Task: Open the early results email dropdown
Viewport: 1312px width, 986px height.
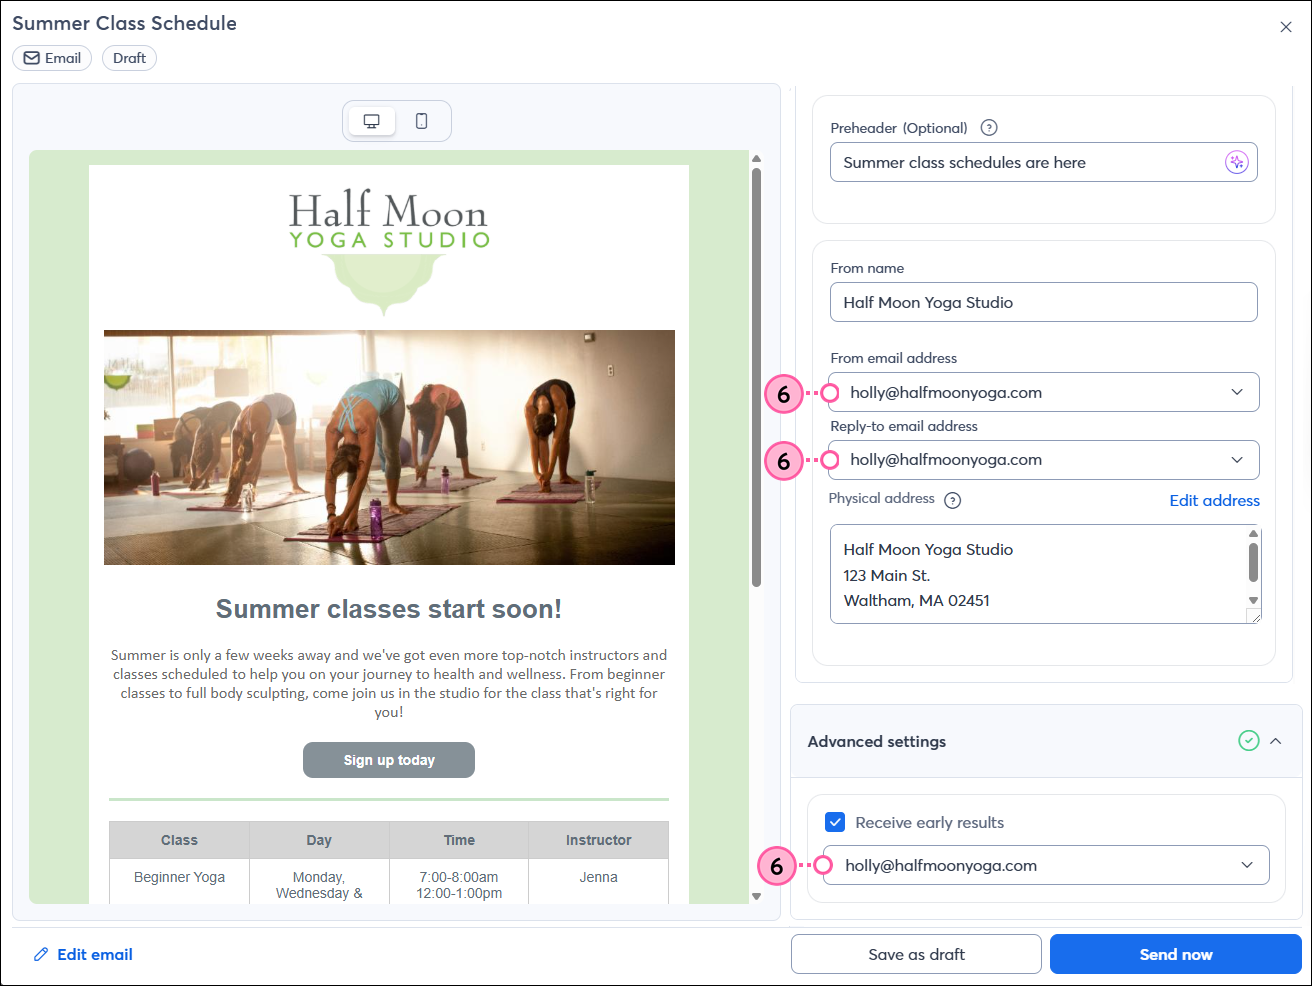Action: tap(1247, 865)
